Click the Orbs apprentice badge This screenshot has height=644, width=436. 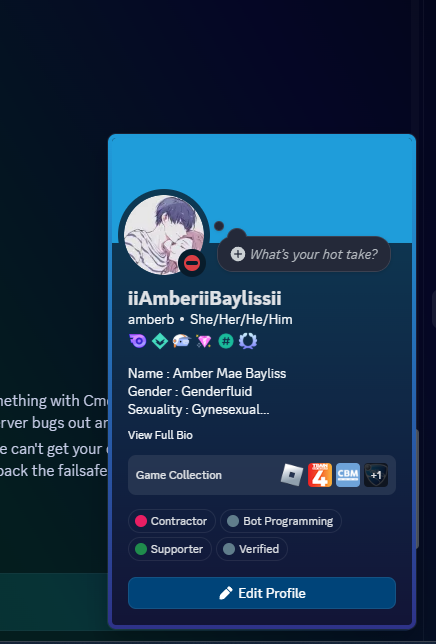181,341
